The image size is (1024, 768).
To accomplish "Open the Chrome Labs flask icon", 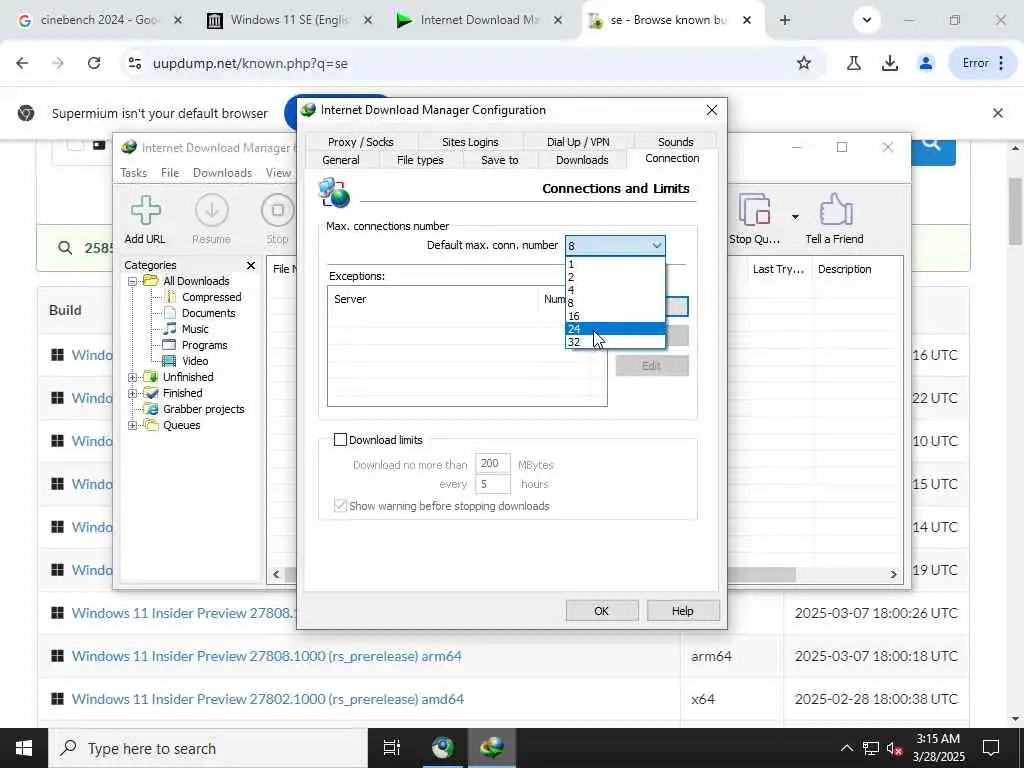I will [x=854, y=63].
